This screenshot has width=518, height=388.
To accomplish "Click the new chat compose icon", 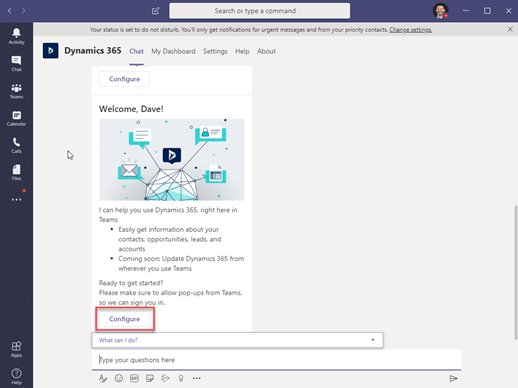I will click(156, 11).
